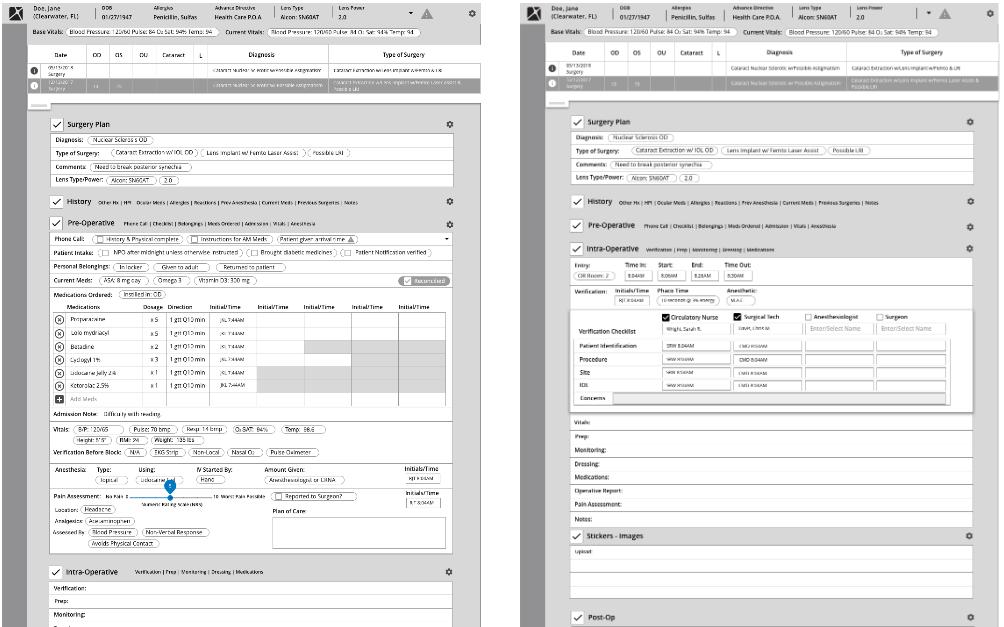Remove Lidocaine jelly from medications list

(x=60, y=373)
